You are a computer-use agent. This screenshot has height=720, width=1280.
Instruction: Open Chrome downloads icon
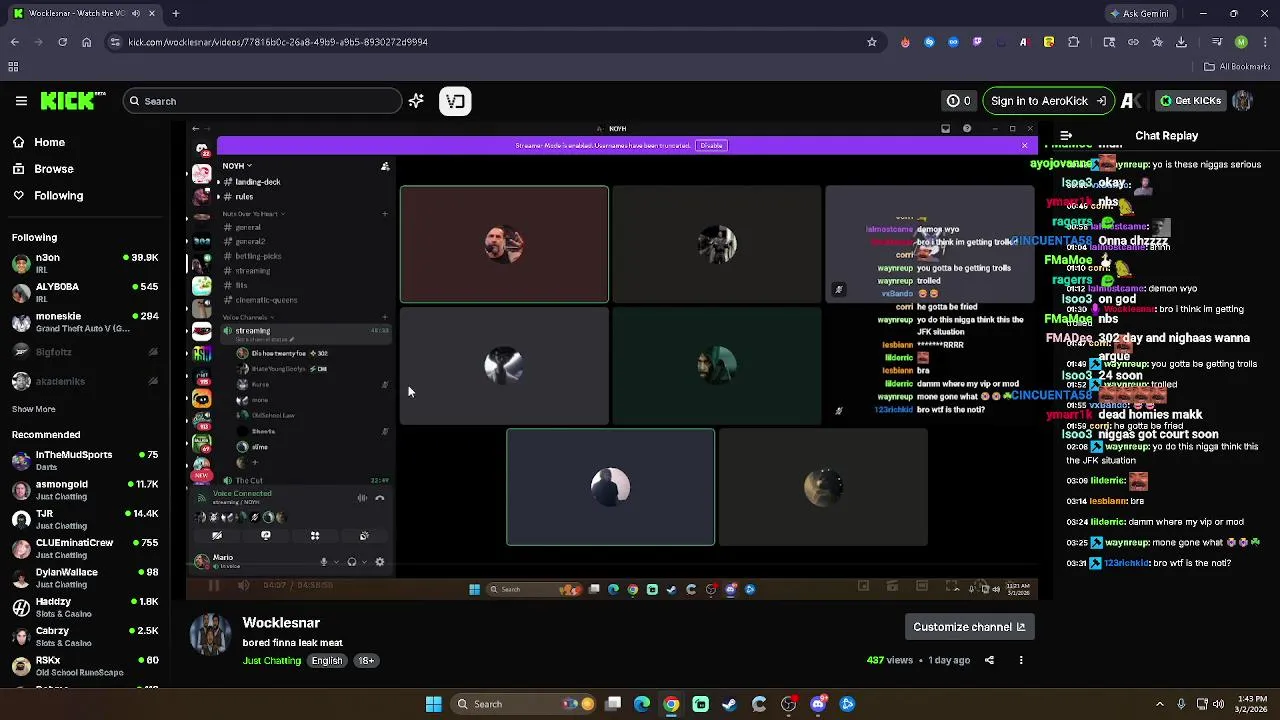tap(1181, 42)
